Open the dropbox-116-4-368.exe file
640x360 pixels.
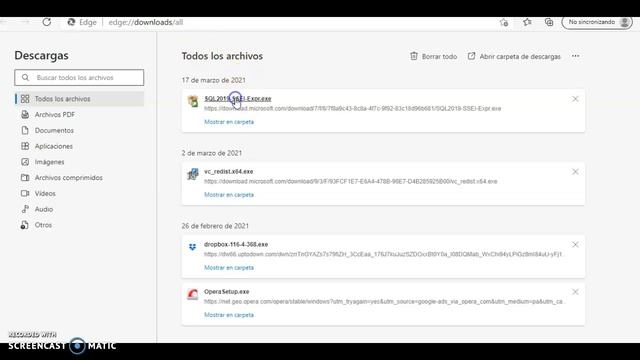click(236, 244)
